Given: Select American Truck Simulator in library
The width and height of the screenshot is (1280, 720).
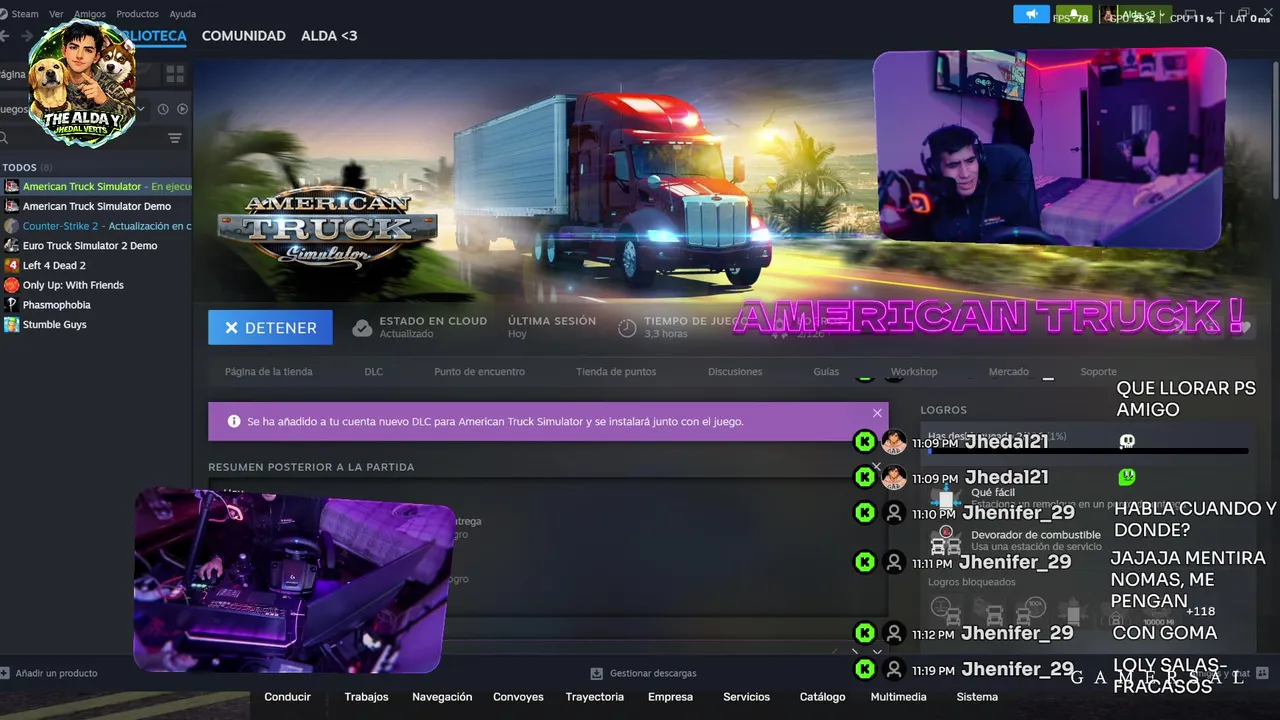Looking at the screenshot, I should tap(96, 186).
